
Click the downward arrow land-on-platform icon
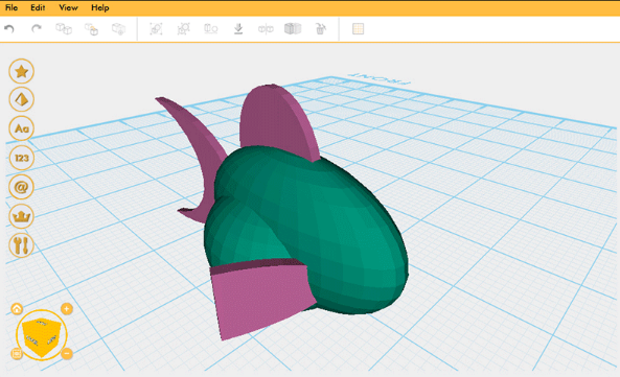point(238,29)
